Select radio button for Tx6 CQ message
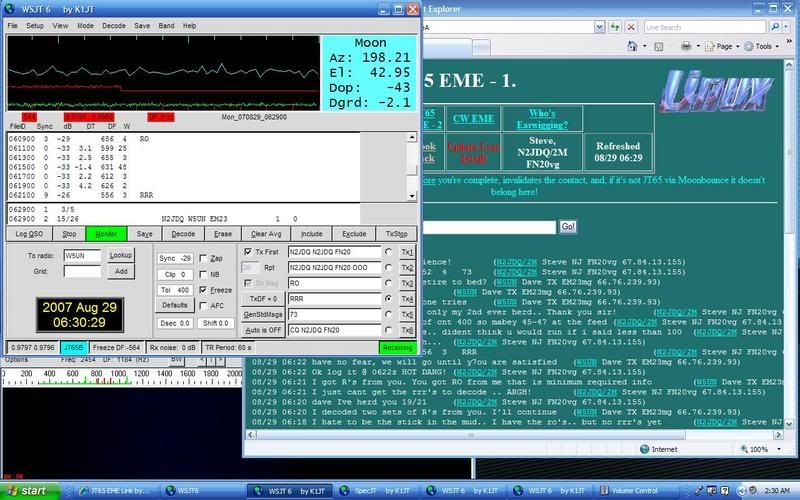Screen dimensions: 800x500 [x=389, y=330]
